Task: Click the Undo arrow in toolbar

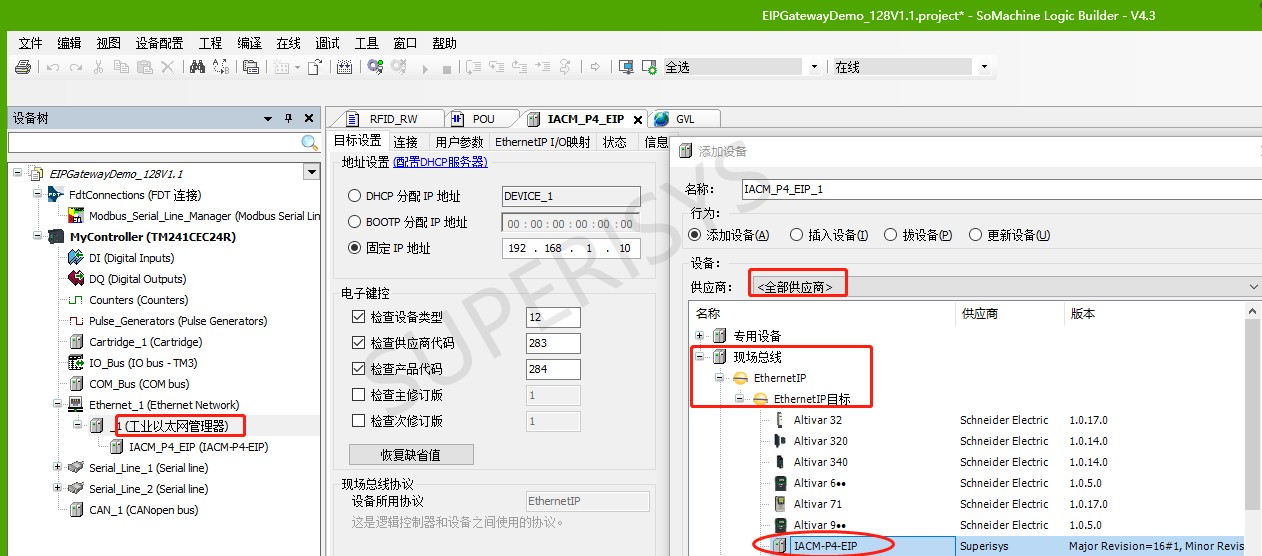Action: click(x=52, y=67)
